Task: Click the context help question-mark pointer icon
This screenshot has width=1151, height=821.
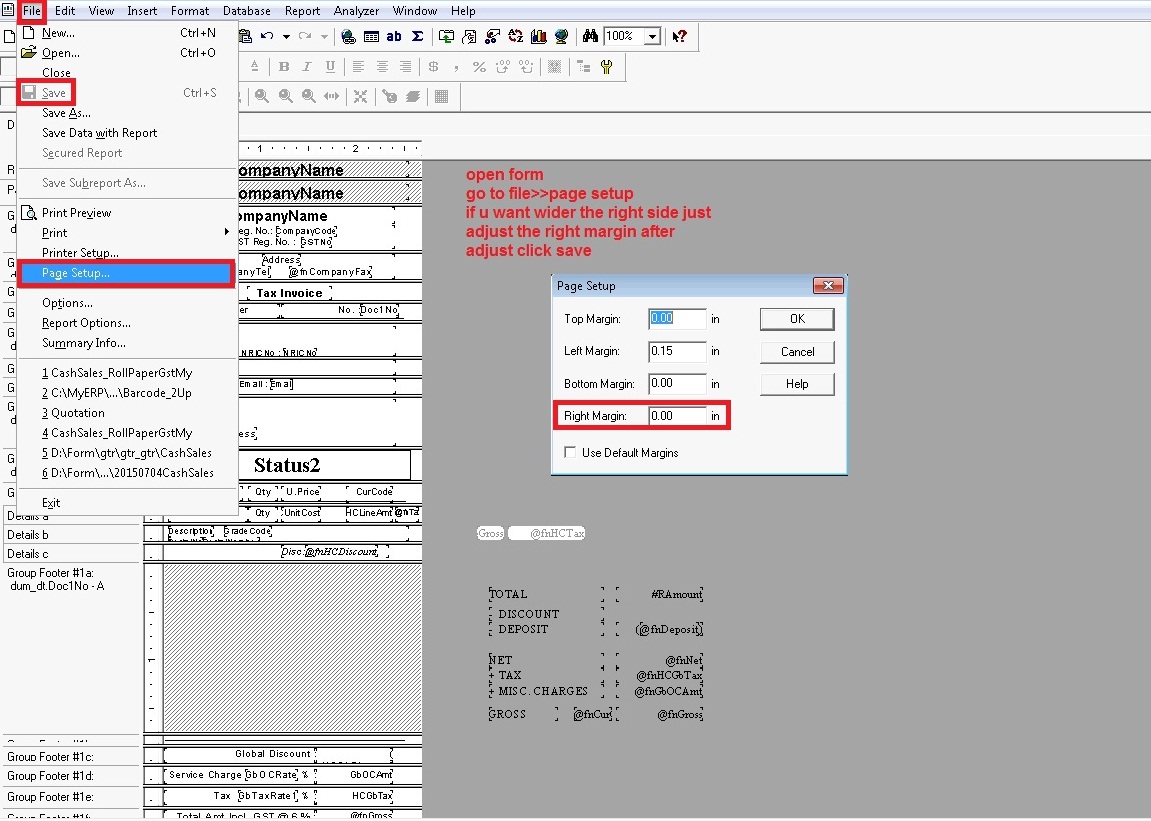Action: pyautogui.click(x=679, y=37)
